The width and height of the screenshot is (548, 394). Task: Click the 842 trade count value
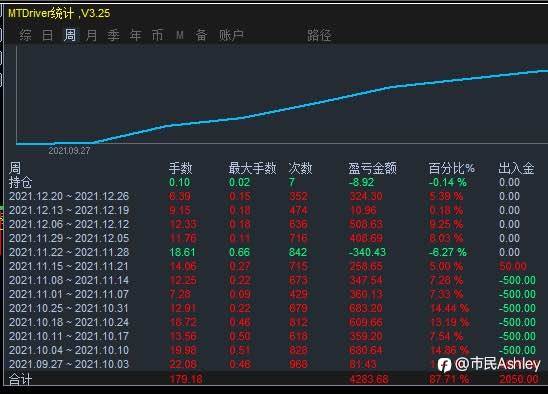click(298, 252)
